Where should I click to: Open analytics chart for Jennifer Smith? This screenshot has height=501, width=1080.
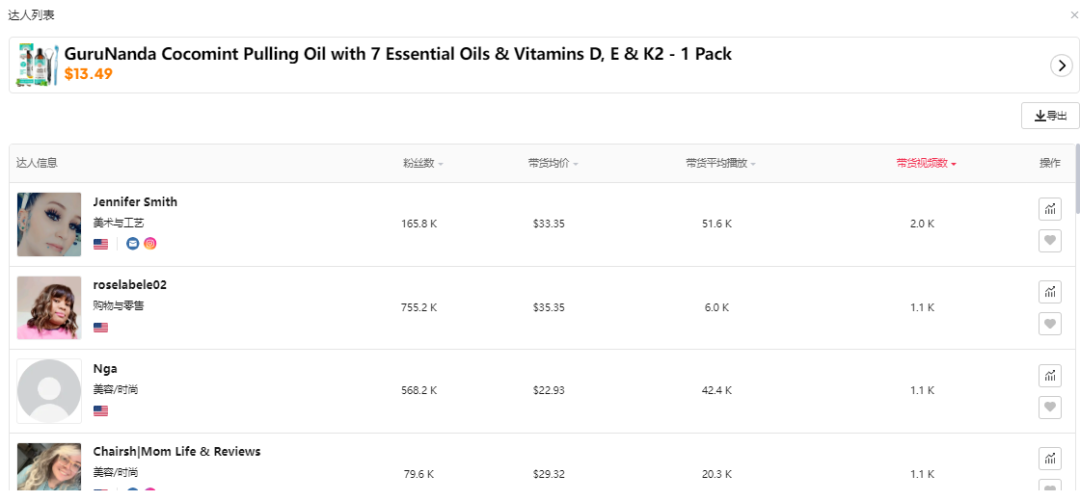(1049, 209)
